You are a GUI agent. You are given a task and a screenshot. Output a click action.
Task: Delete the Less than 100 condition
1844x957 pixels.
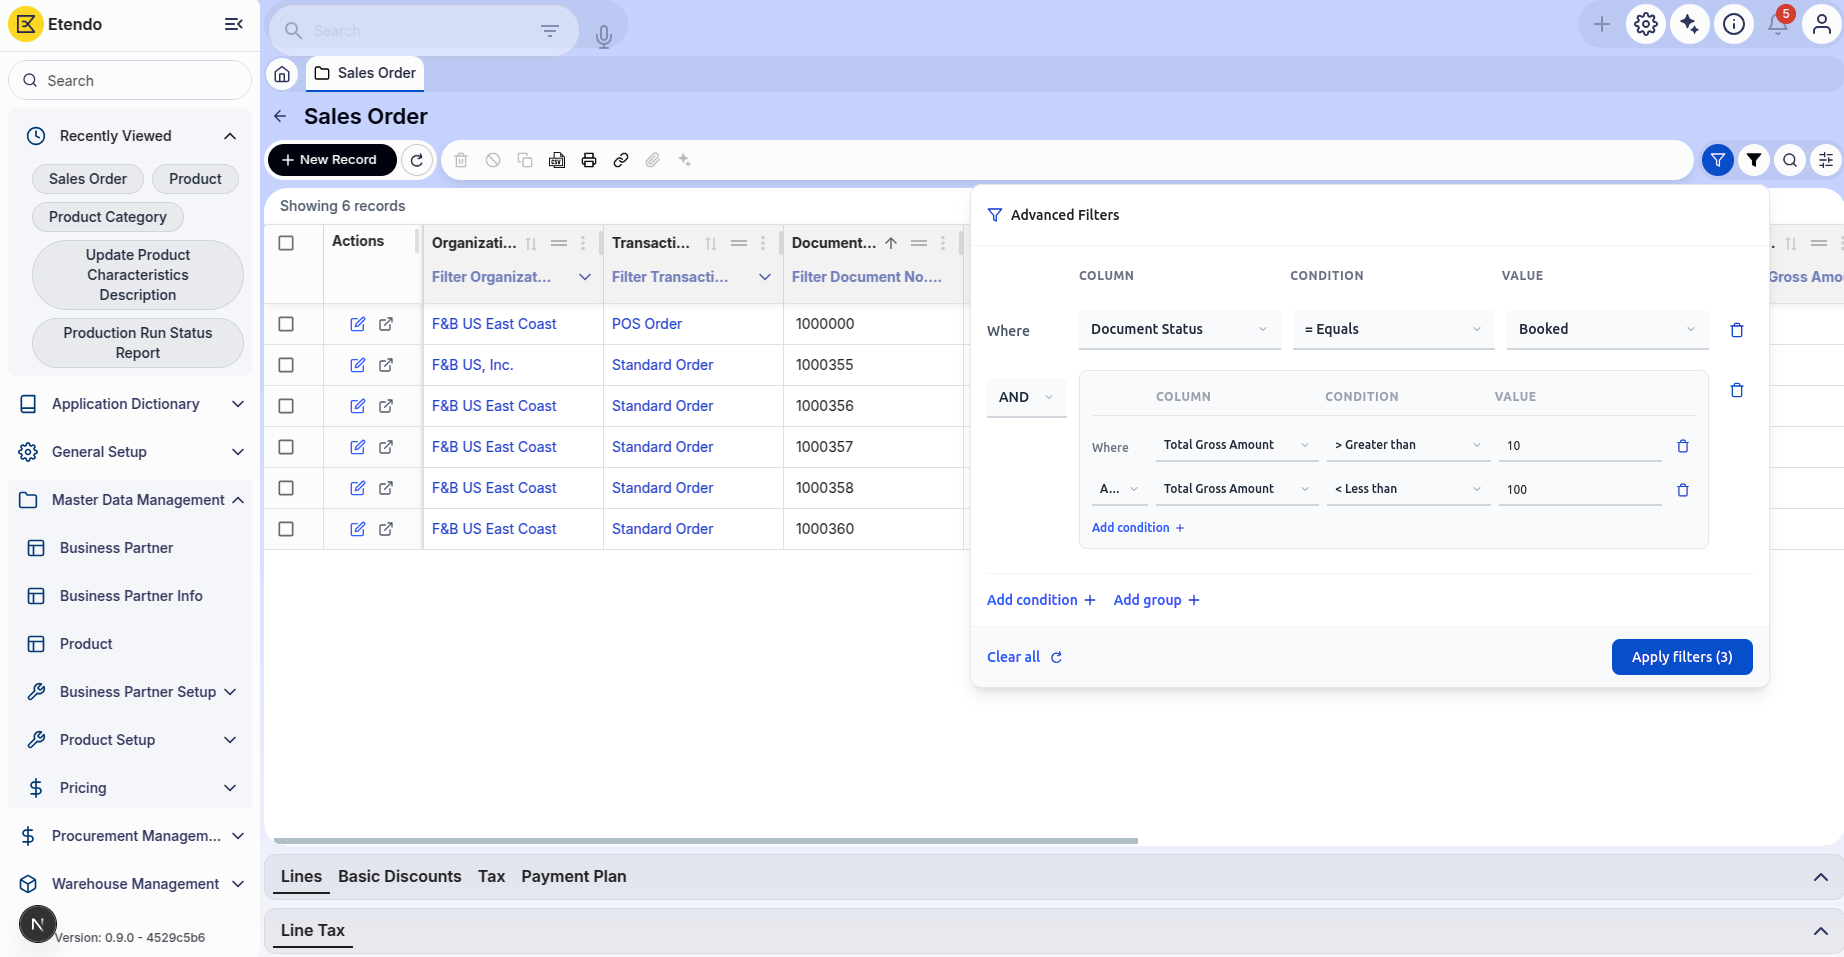point(1683,490)
